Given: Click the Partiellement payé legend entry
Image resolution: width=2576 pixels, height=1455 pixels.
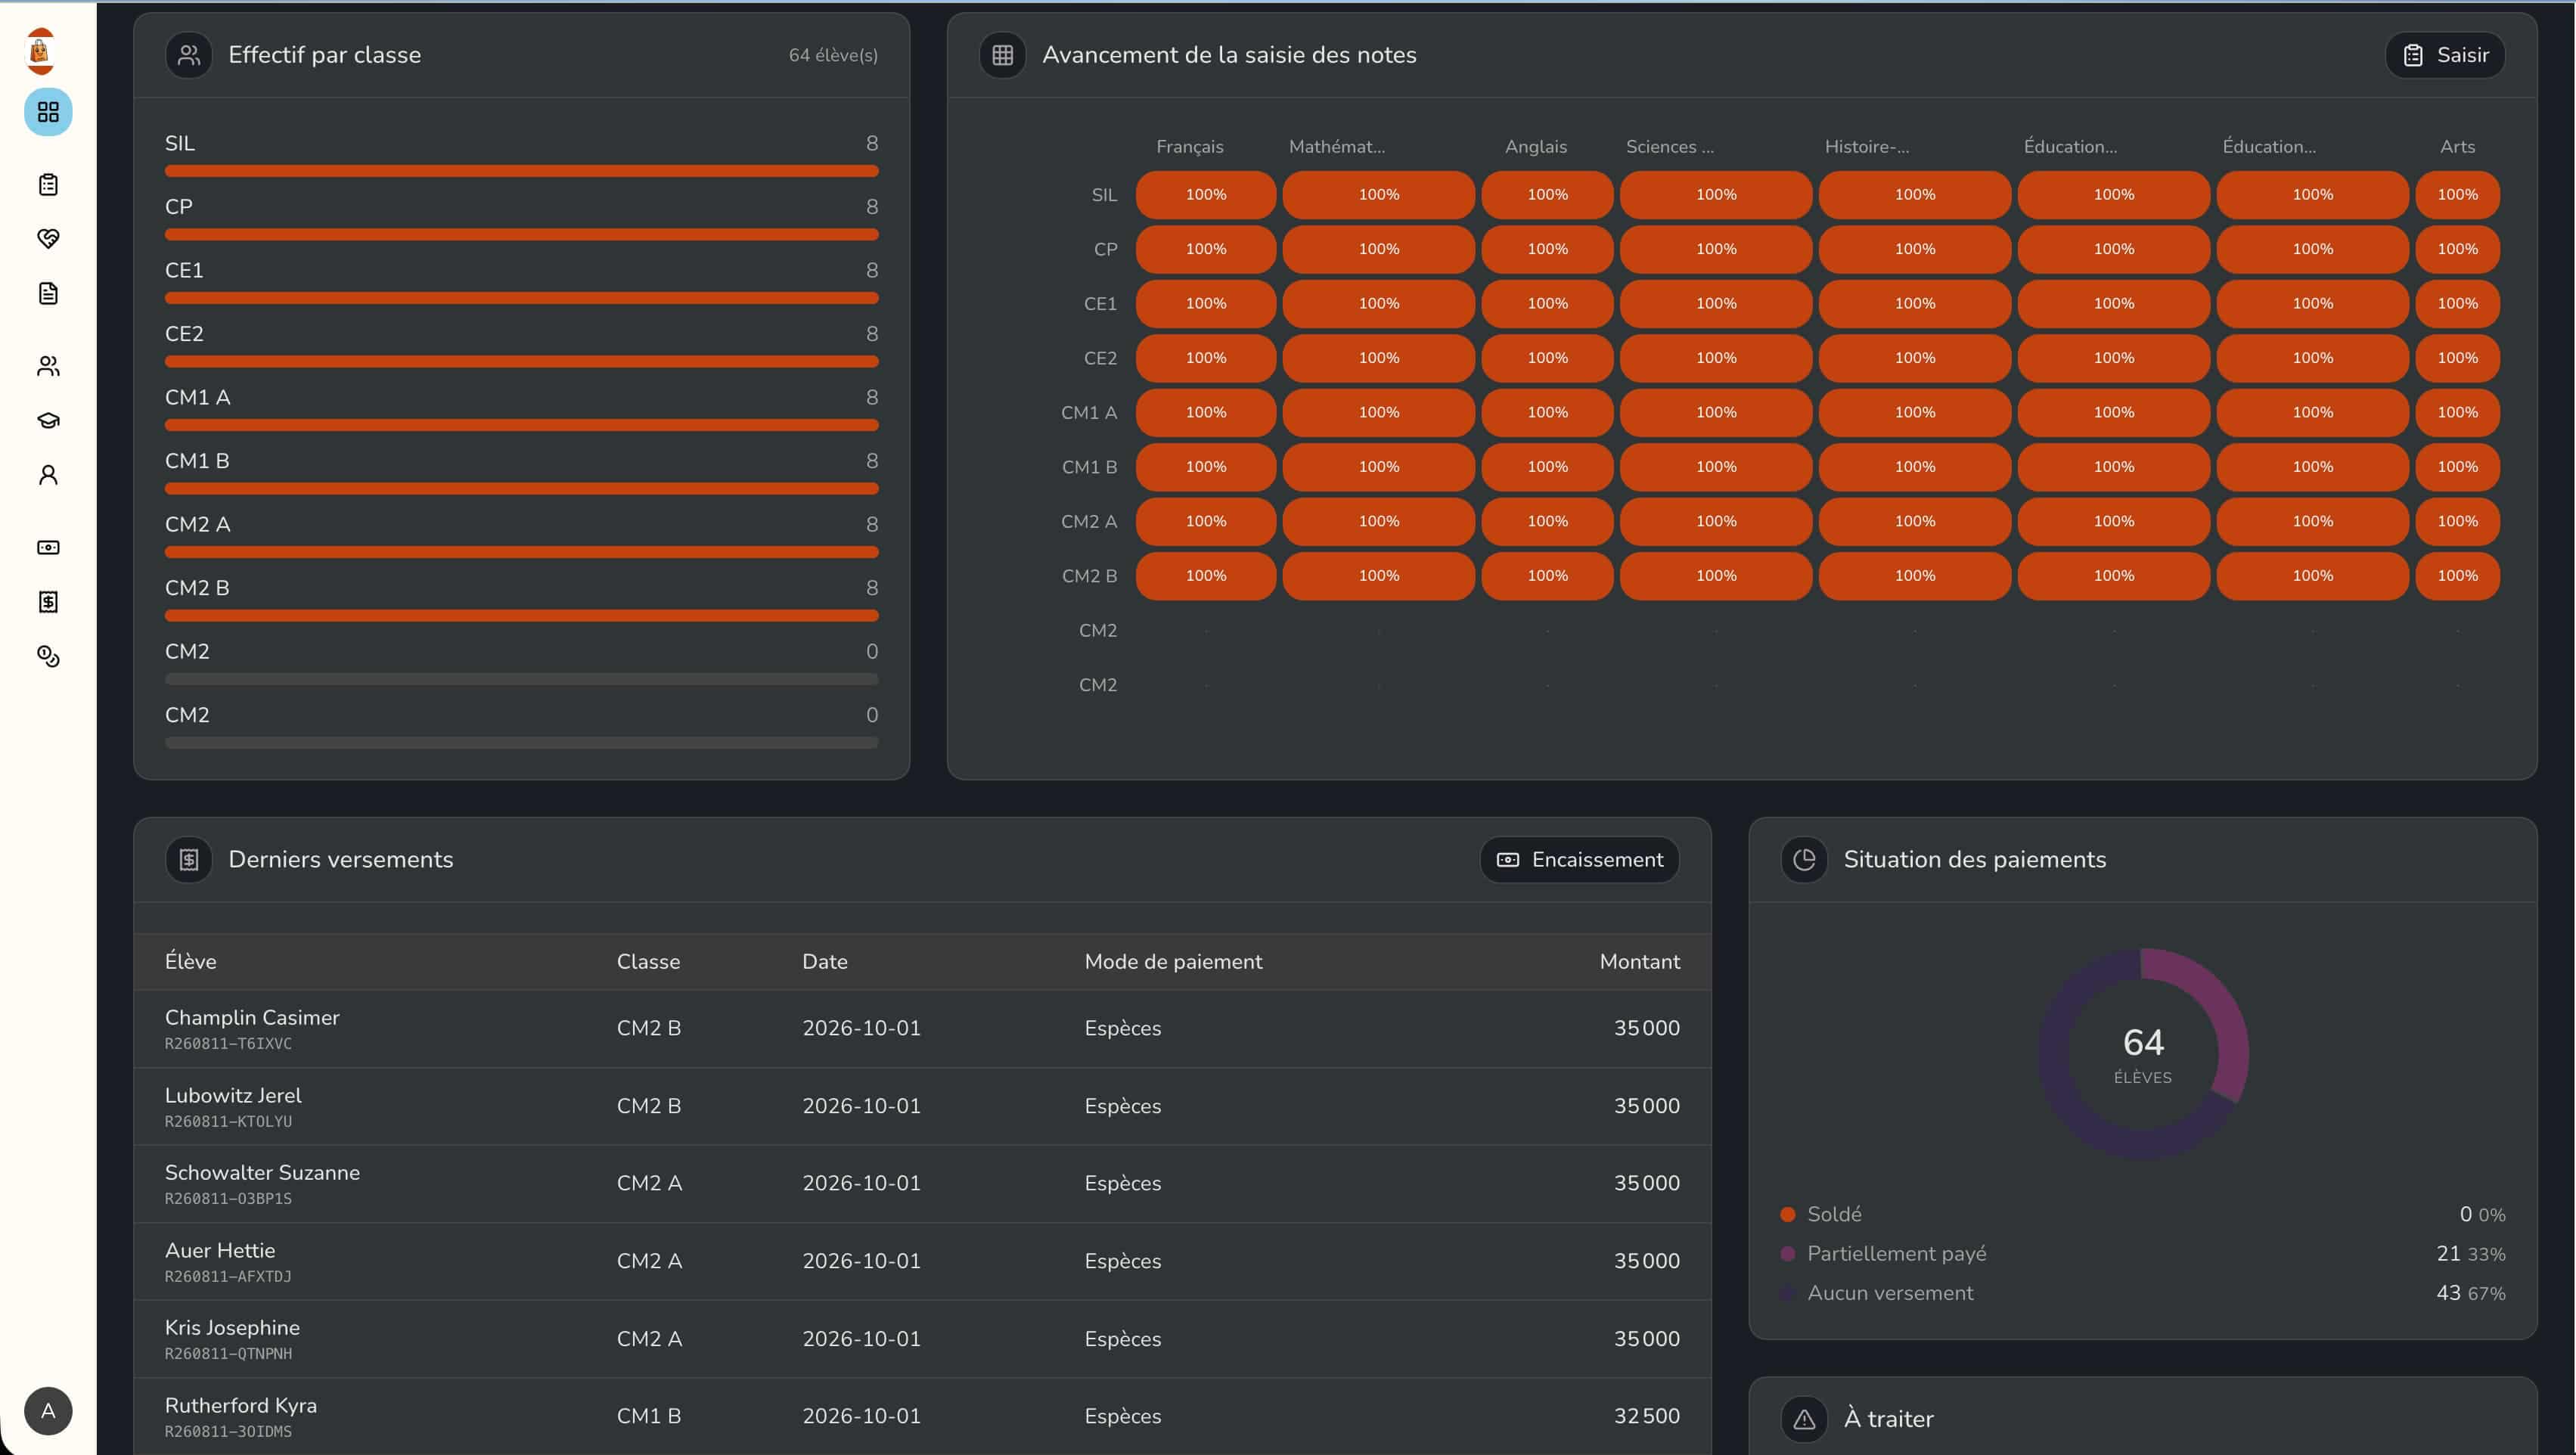Looking at the screenshot, I should 2143,1253.
